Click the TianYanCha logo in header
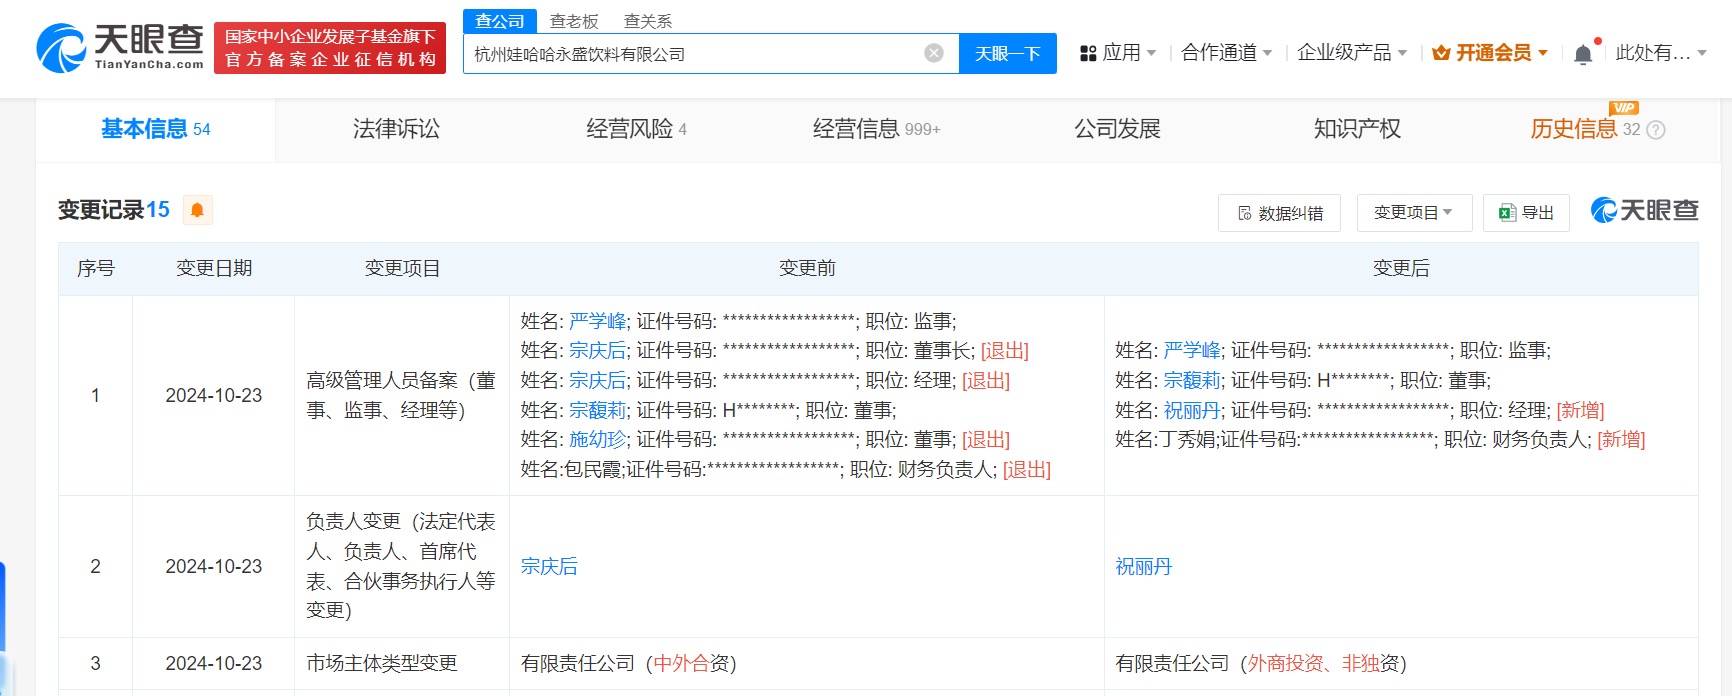The width and height of the screenshot is (1732, 696). 120,48
